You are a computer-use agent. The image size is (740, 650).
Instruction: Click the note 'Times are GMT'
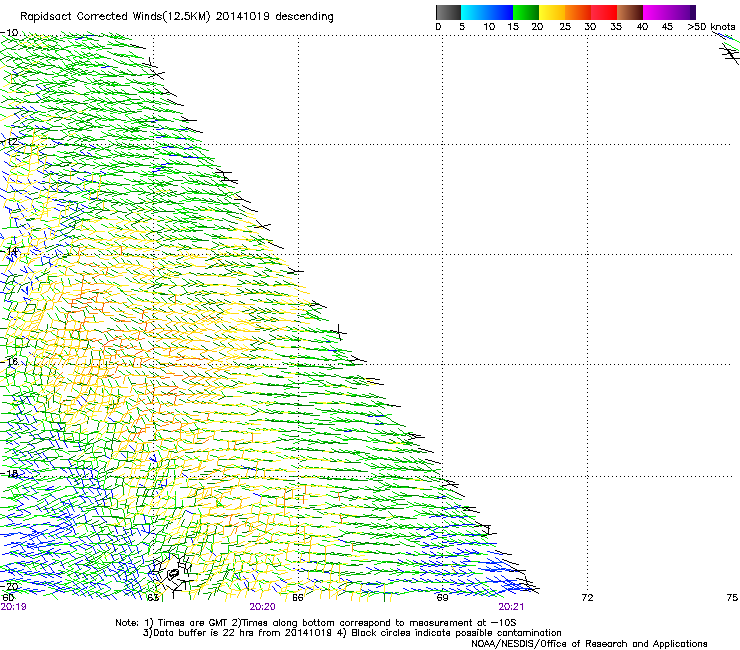[x=193, y=623]
